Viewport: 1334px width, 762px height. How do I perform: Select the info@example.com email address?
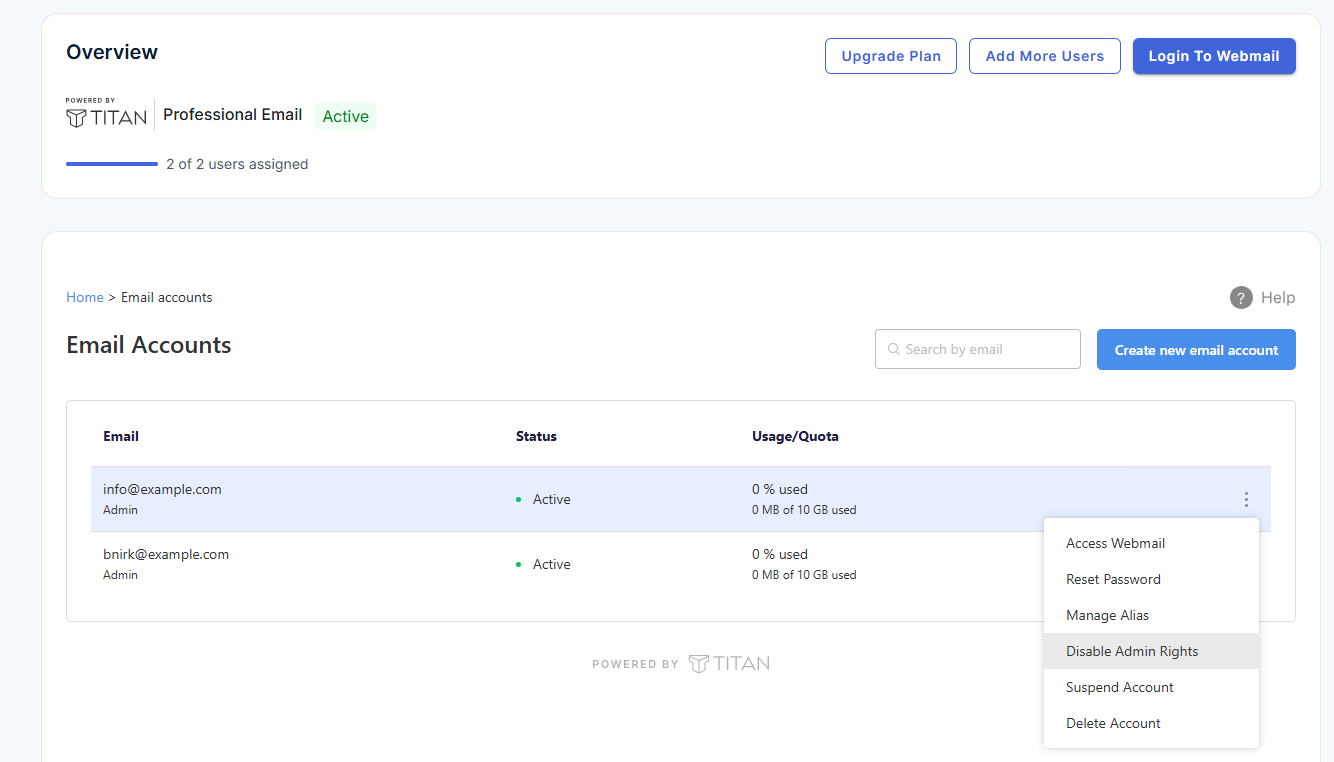click(162, 489)
